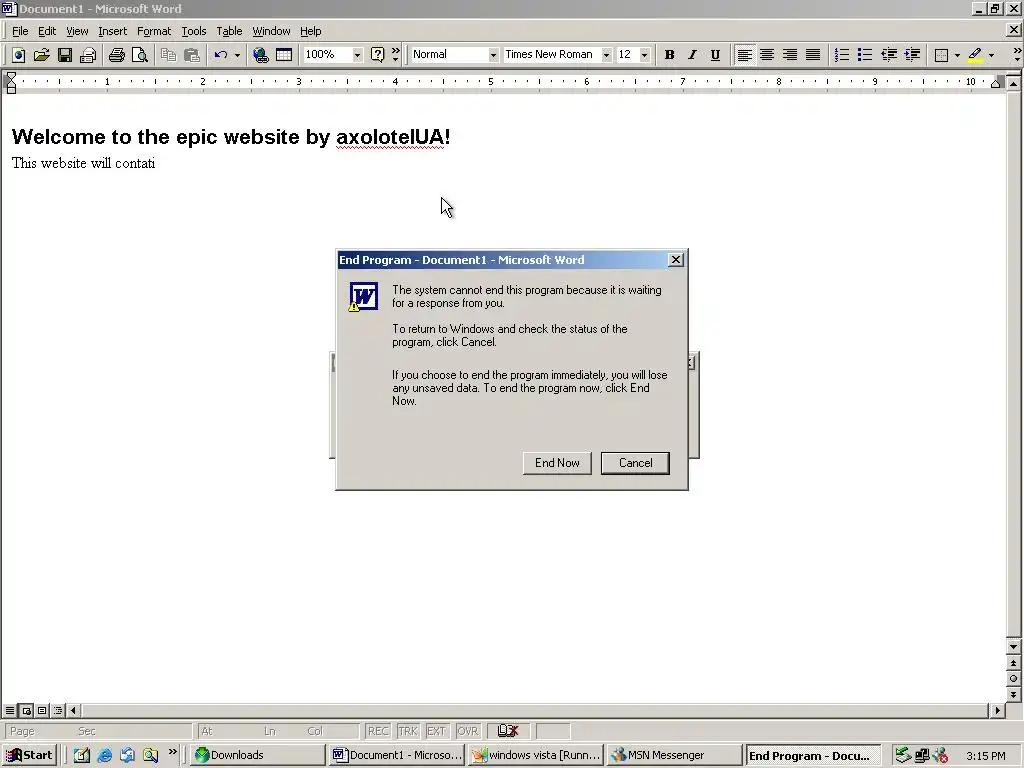Open the Edit menu
Image resolution: width=1024 pixels, height=768 pixels.
coord(46,31)
